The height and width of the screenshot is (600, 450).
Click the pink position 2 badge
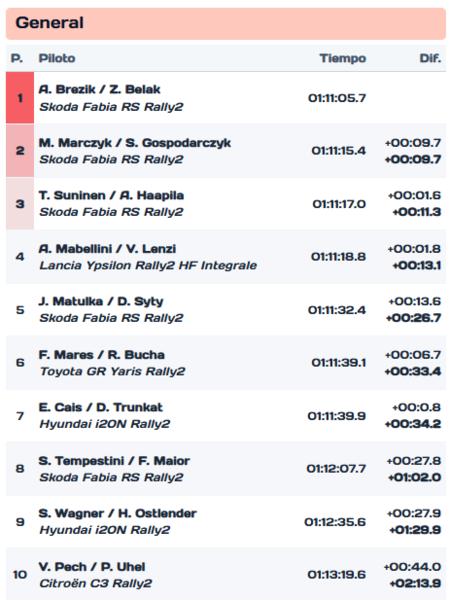click(x=20, y=151)
